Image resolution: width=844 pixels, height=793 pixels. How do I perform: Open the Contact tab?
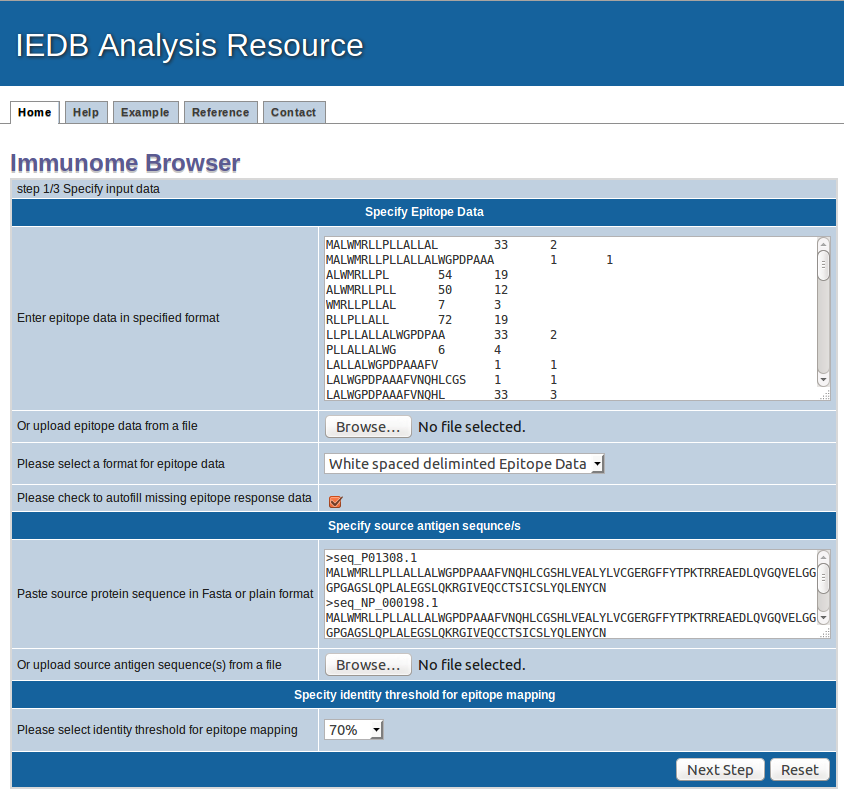(x=294, y=113)
